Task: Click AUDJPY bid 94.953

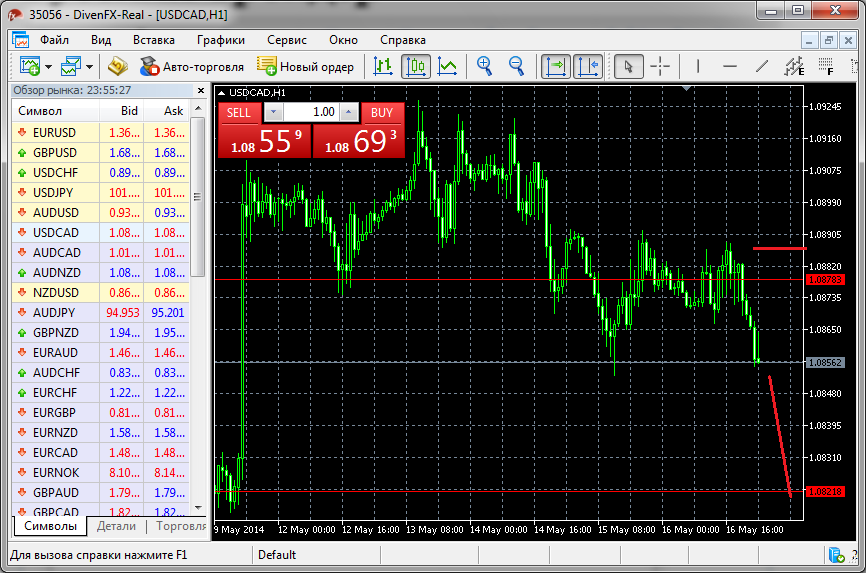Action: [123, 313]
